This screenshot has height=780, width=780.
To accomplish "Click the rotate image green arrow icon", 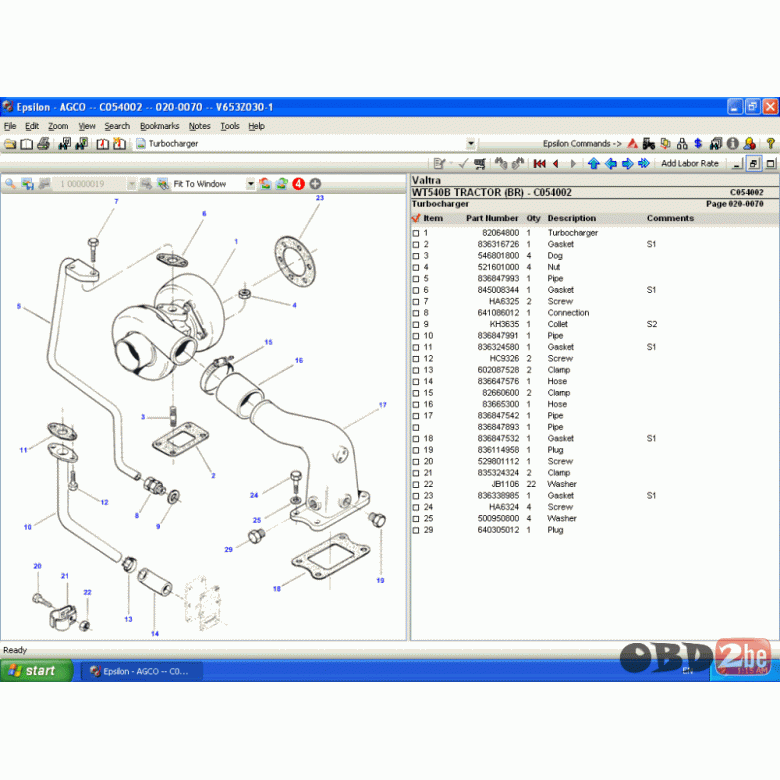I will pos(282,184).
